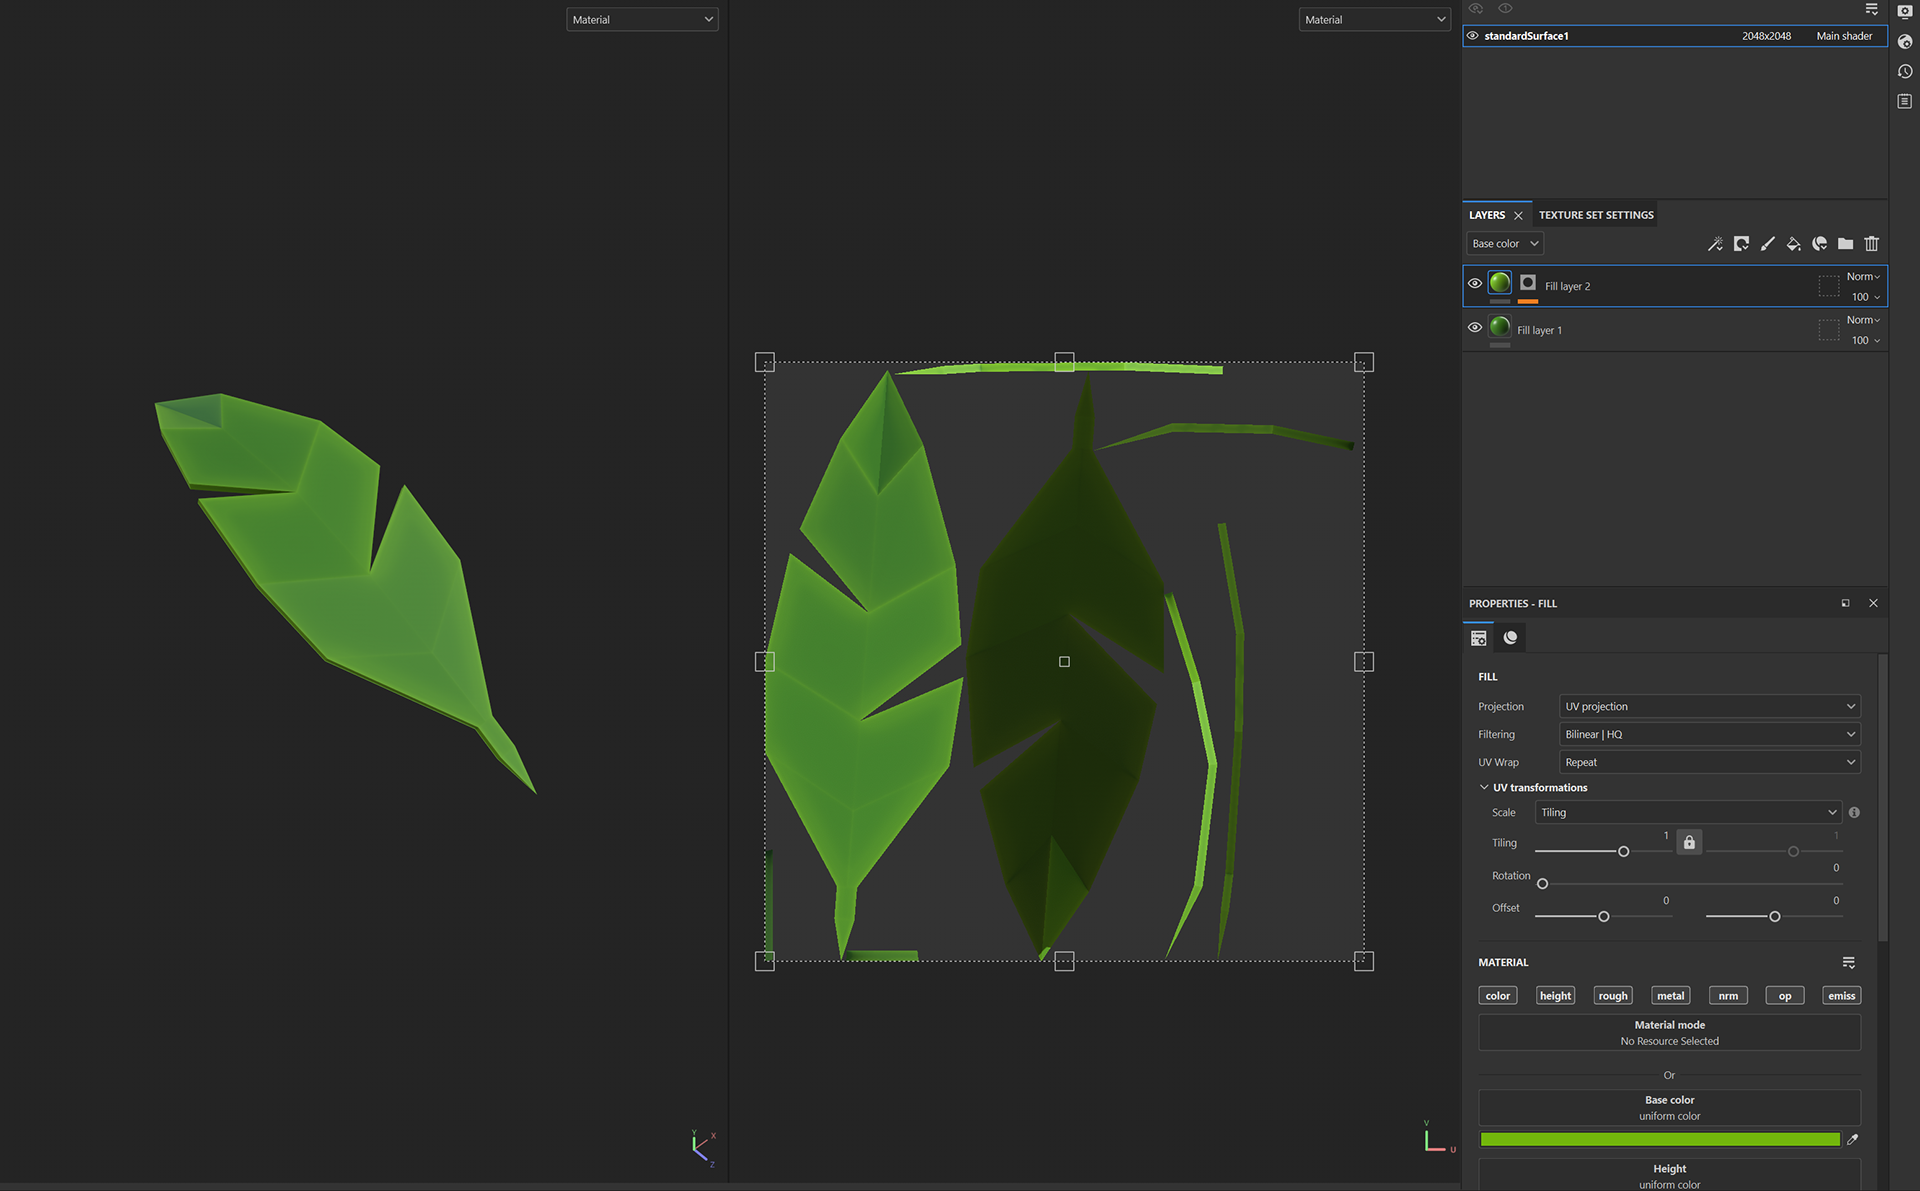
Task: Hide Fill layer 2 via eye icon
Action: click(1475, 284)
